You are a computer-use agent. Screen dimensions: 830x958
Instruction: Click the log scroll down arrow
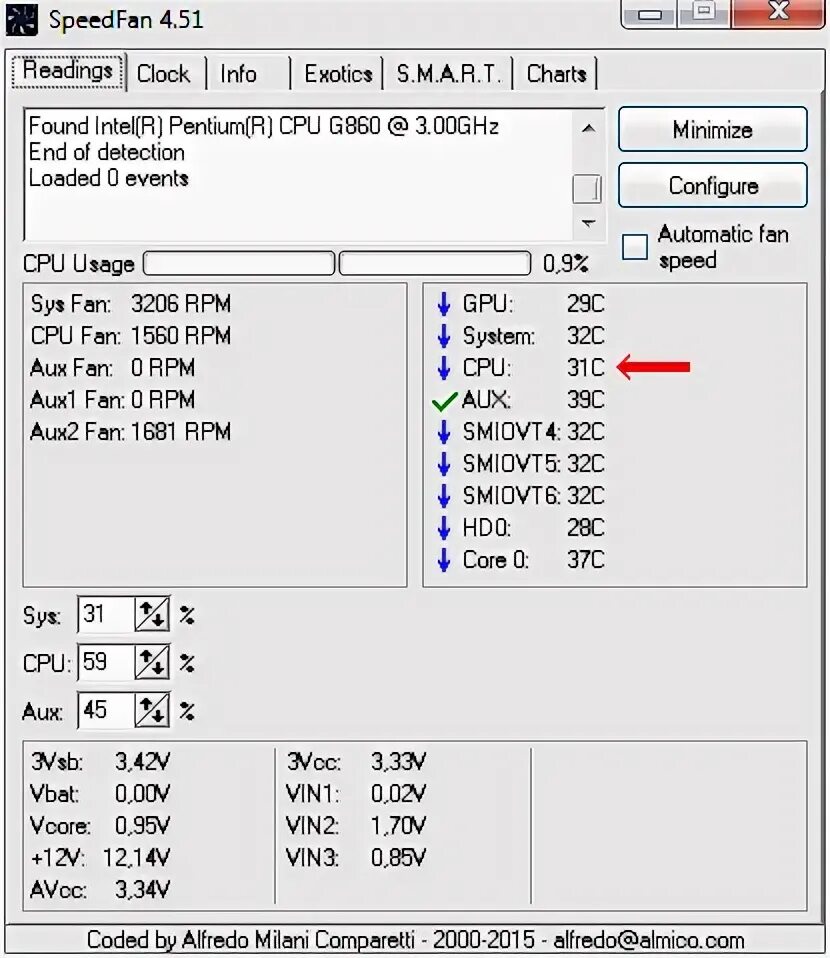pyautogui.click(x=588, y=223)
